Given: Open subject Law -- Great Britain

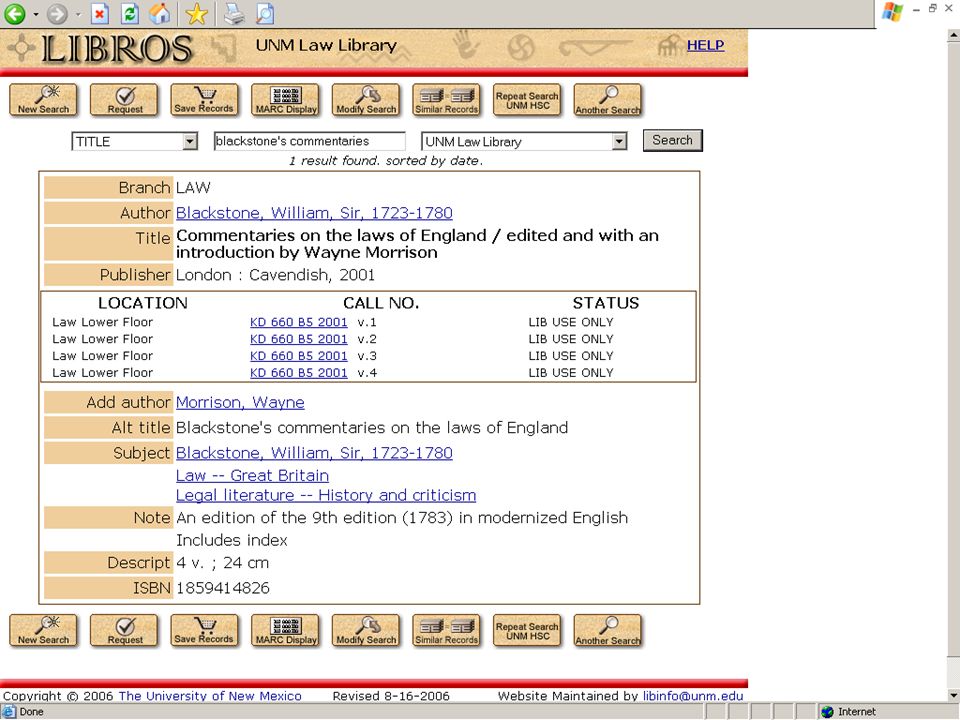Looking at the screenshot, I should point(252,476).
